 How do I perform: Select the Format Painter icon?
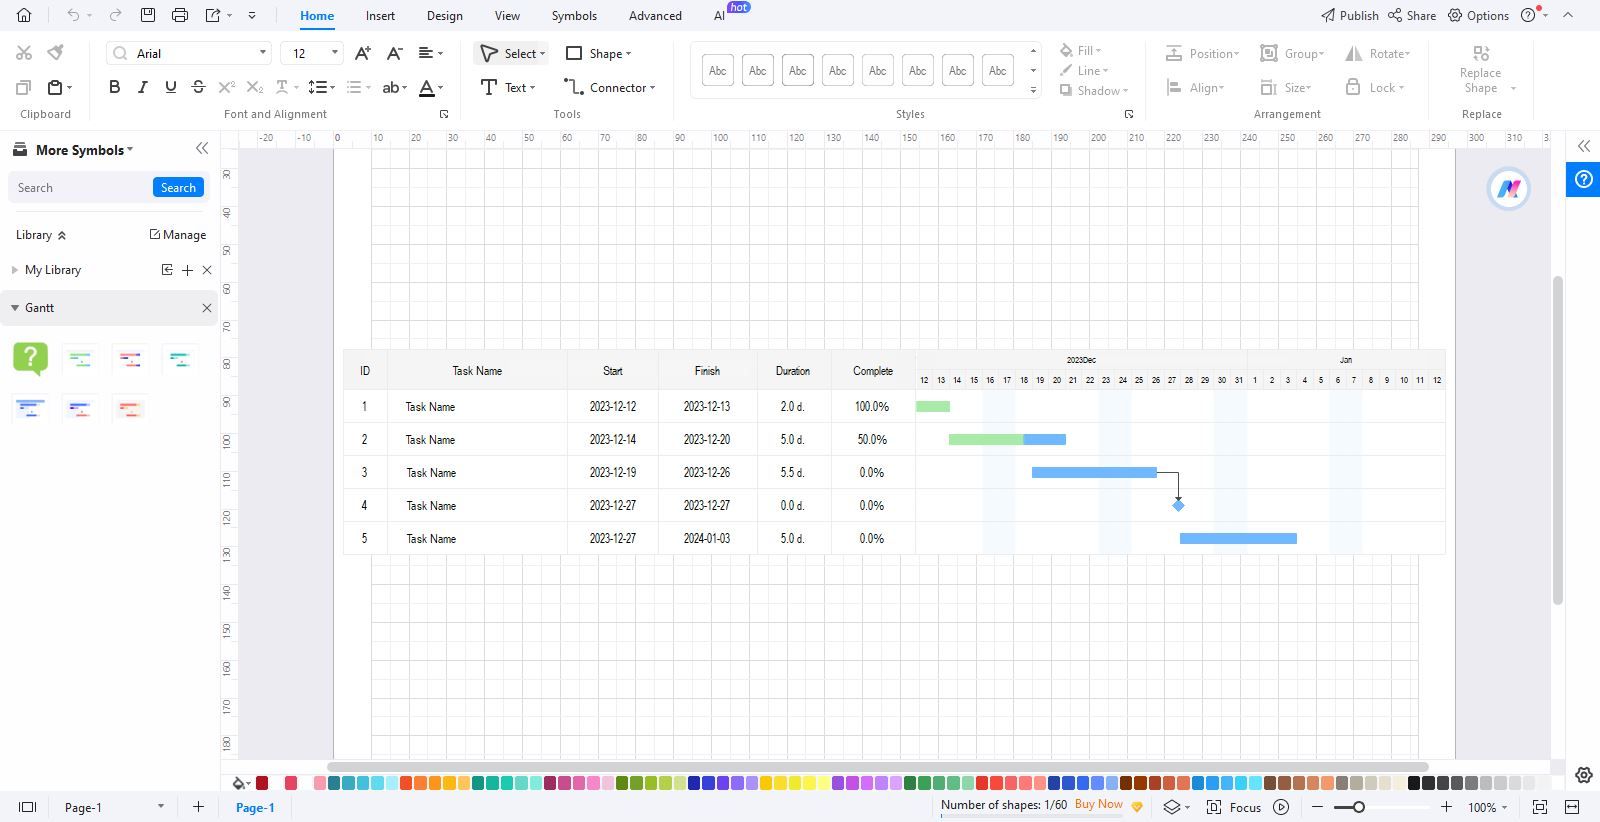pyautogui.click(x=56, y=53)
